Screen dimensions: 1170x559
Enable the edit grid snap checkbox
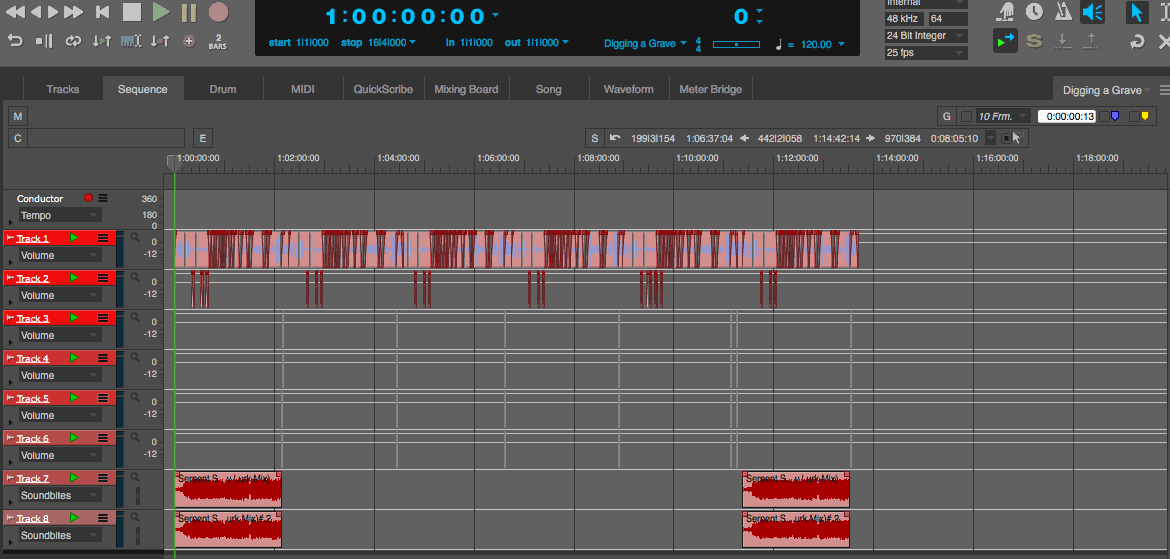click(x=966, y=116)
